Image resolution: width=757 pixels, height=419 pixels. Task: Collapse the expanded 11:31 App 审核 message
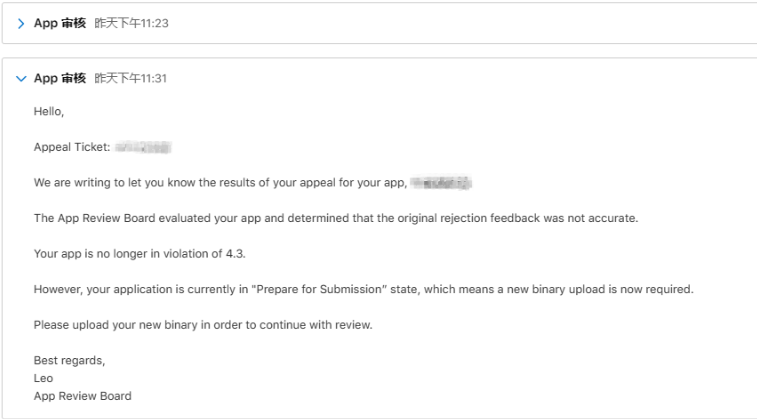click(x=21, y=78)
